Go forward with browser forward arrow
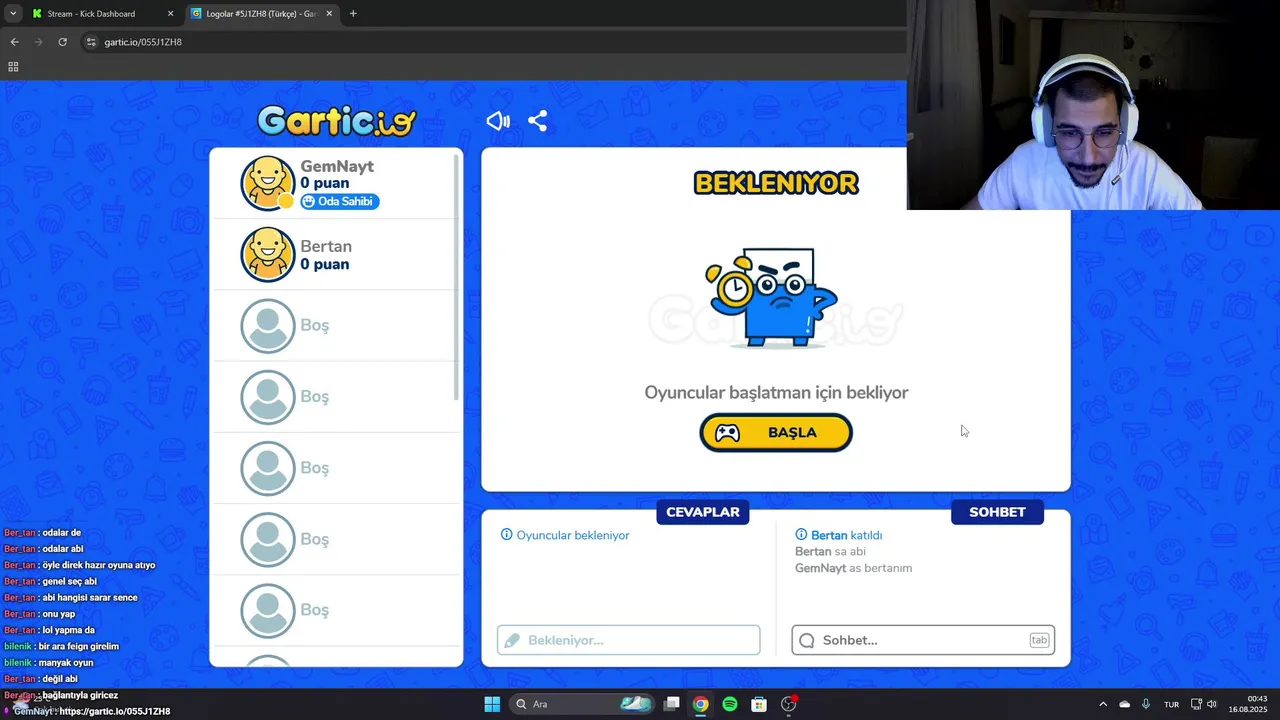The width and height of the screenshot is (1280, 720). [x=38, y=42]
